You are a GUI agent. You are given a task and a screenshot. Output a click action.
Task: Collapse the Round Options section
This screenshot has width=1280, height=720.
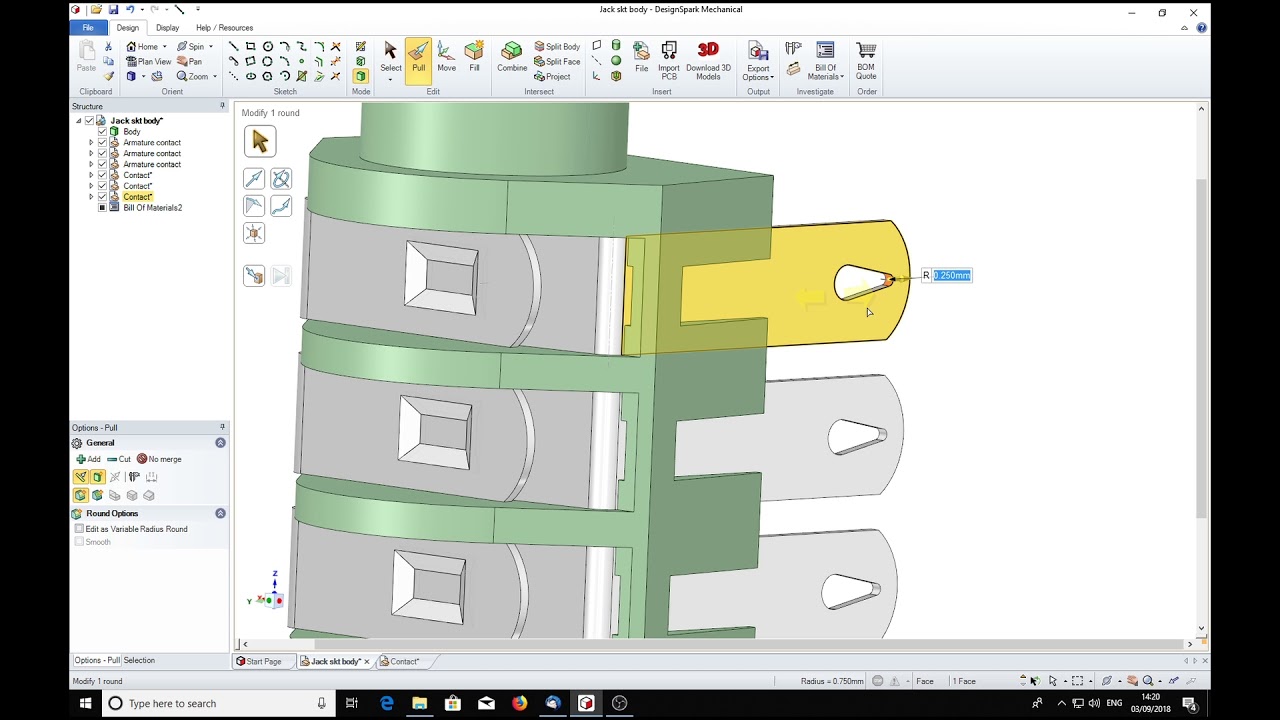tap(220, 513)
